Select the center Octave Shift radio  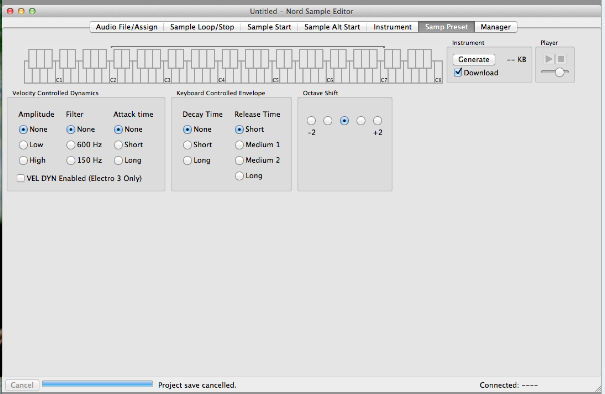click(344, 121)
